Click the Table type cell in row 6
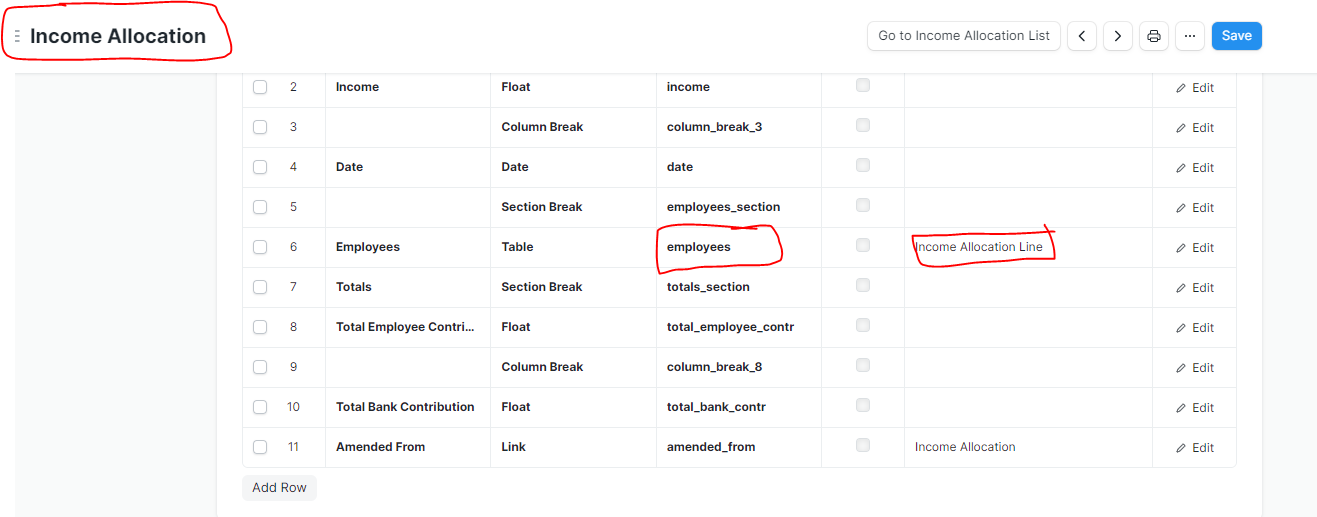 coord(573,247)
